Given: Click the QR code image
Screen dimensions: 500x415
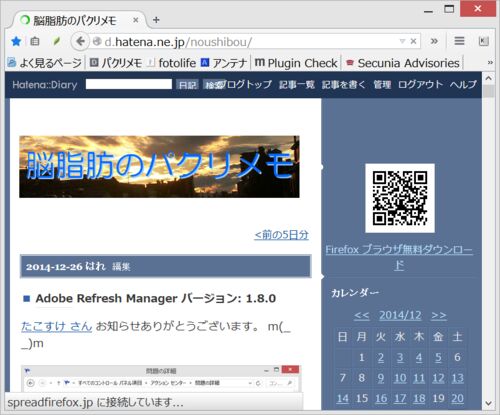Looking at the screenshot, I should click(x=400, y=198).
